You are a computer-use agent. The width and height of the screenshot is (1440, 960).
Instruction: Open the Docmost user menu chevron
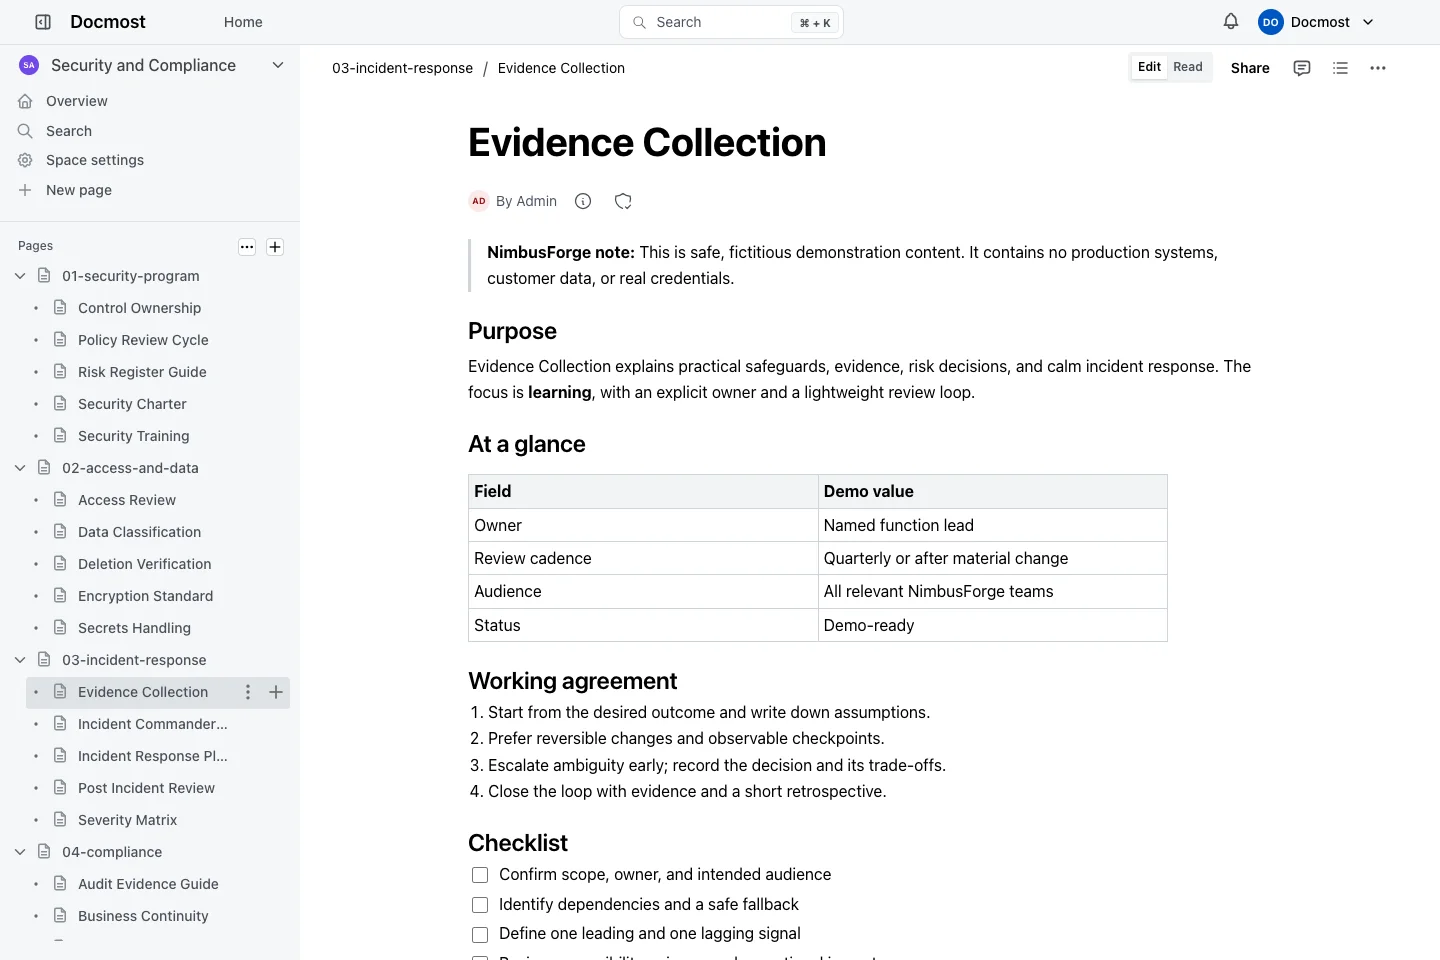coord(1368,22)
